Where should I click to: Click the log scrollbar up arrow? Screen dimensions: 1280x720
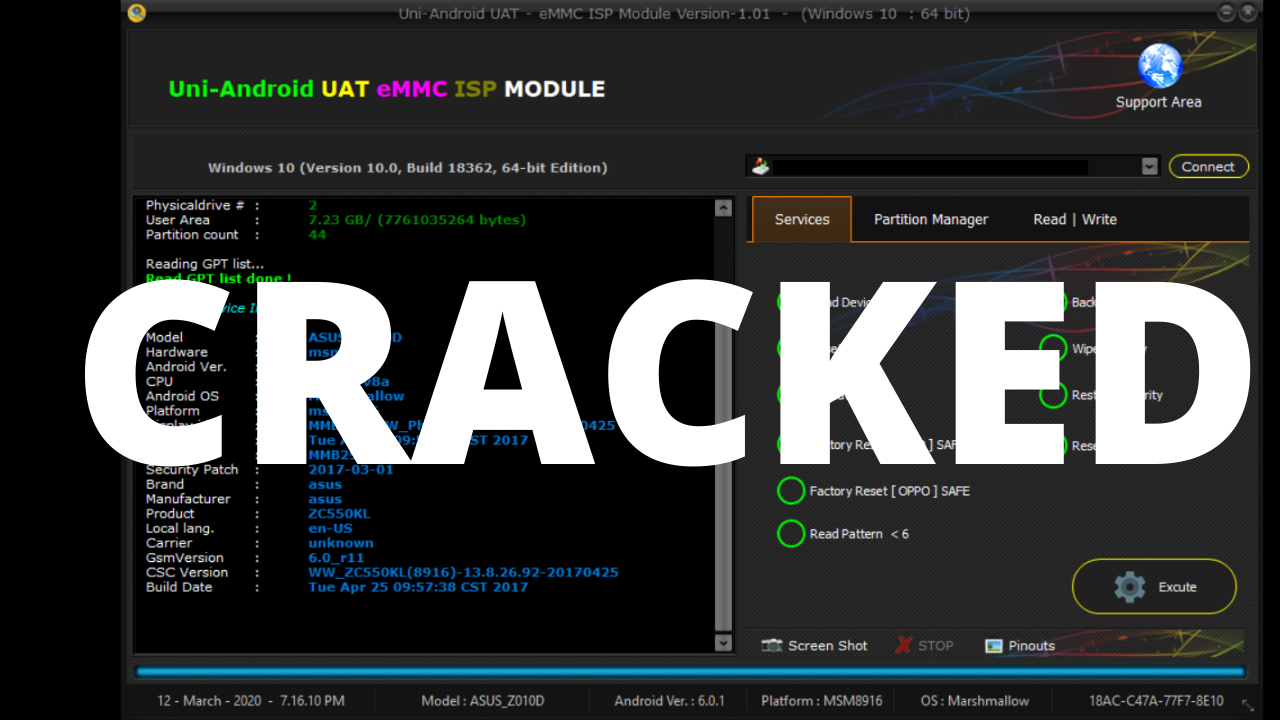pyautogui.click(x=724, y=208)
